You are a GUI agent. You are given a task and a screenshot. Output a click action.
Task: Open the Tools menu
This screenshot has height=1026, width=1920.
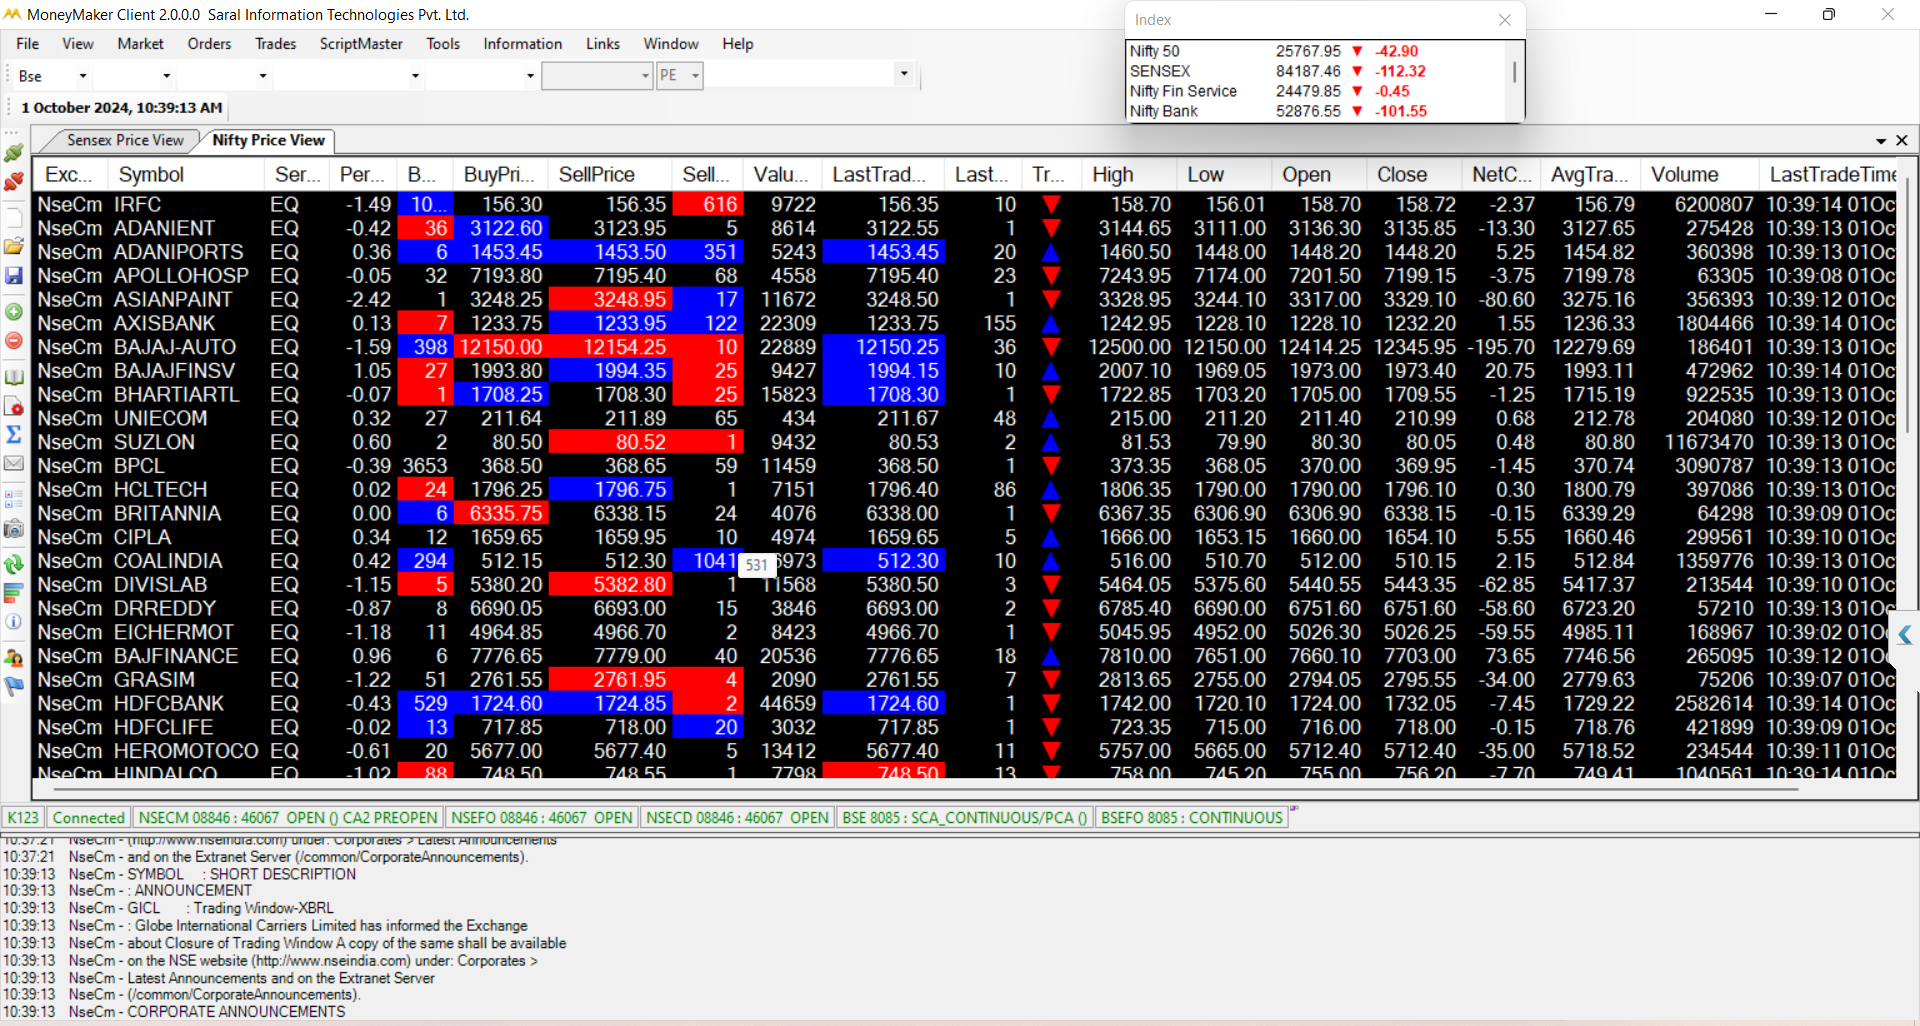click(443, 44)
